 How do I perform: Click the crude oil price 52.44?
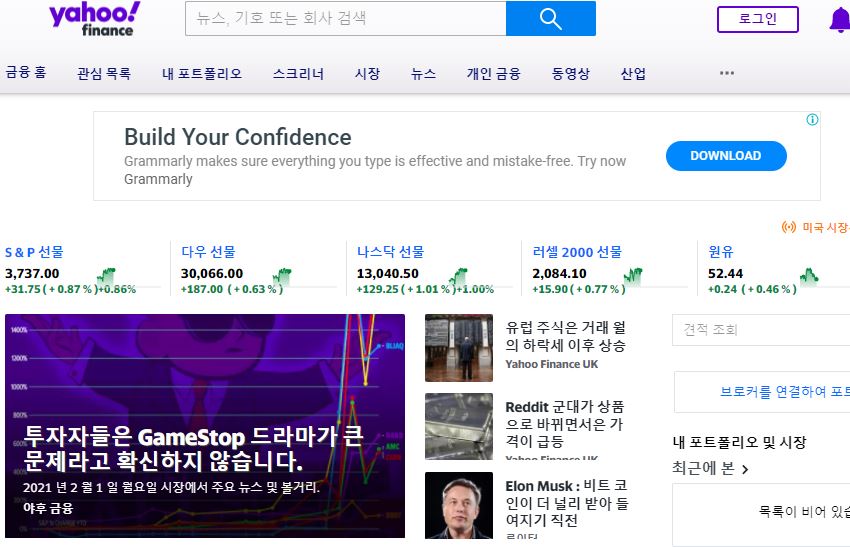pos(725,274)
